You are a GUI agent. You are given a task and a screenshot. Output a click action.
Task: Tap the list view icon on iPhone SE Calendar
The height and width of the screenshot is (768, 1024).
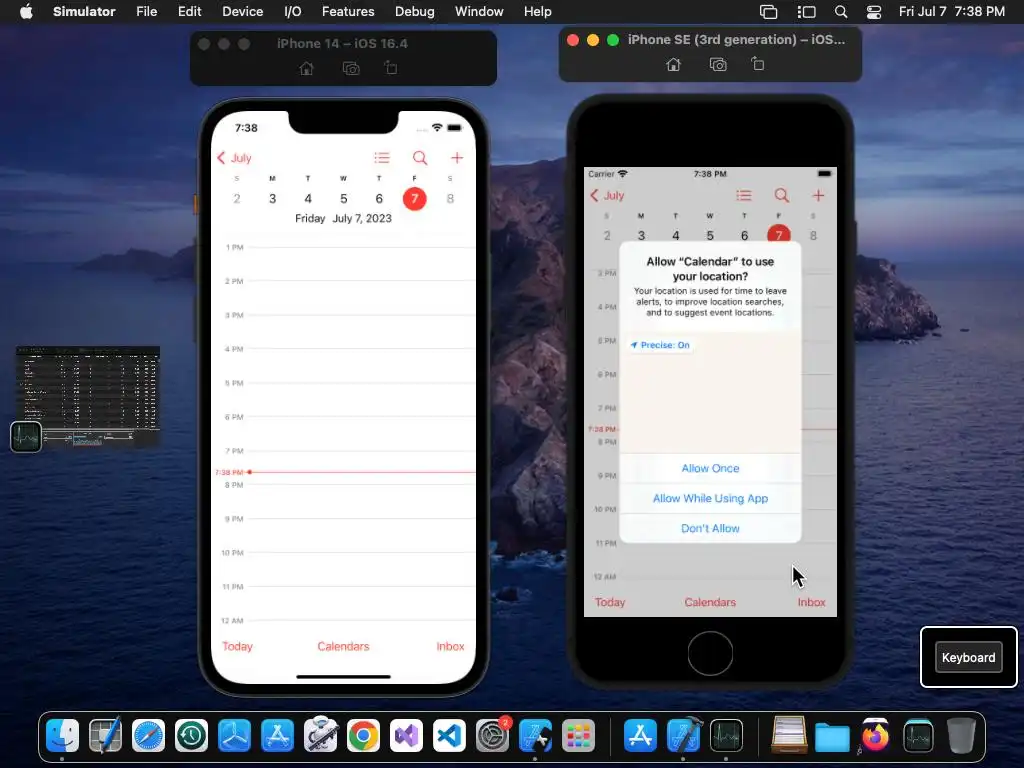[744, 195]
